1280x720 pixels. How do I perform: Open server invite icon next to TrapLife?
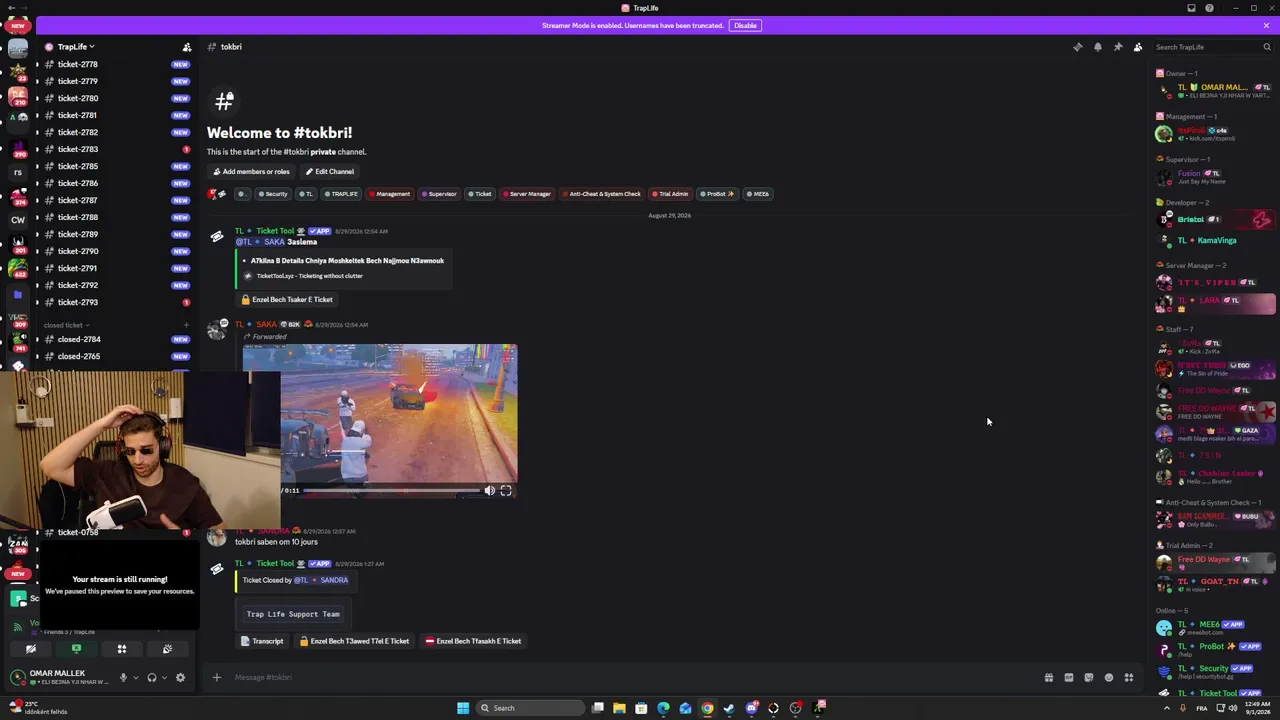(x=187, y=47)
